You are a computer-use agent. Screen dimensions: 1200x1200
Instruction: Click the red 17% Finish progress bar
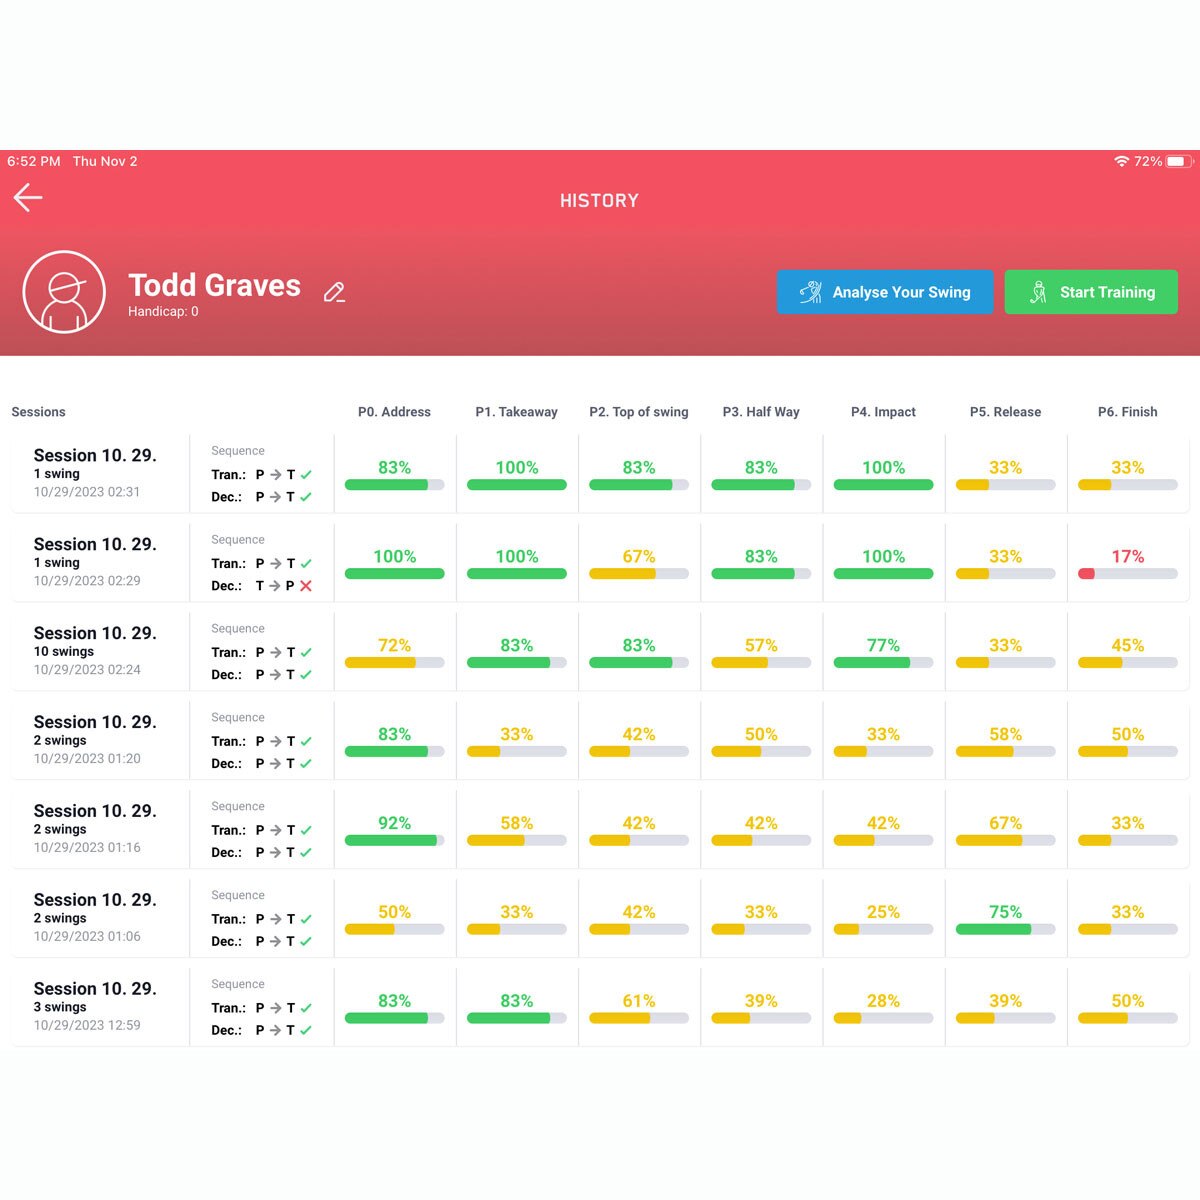tap(1127, 574)
